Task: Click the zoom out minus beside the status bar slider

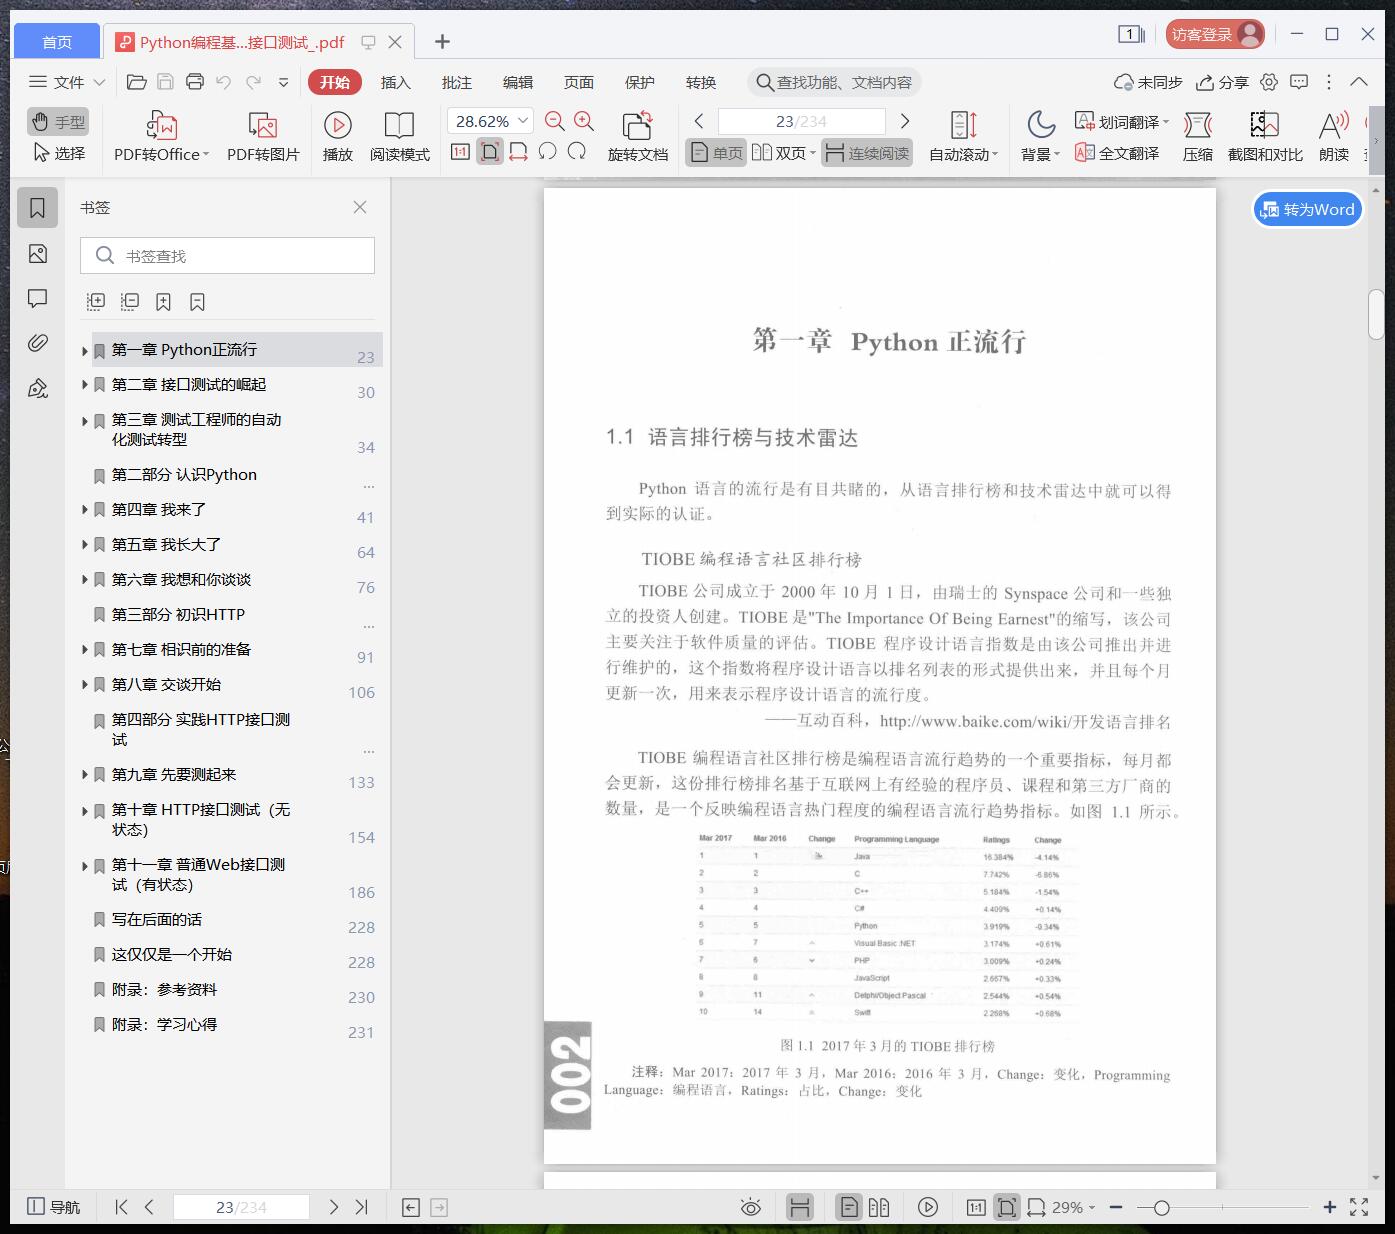Action: click(1116, 1207)
